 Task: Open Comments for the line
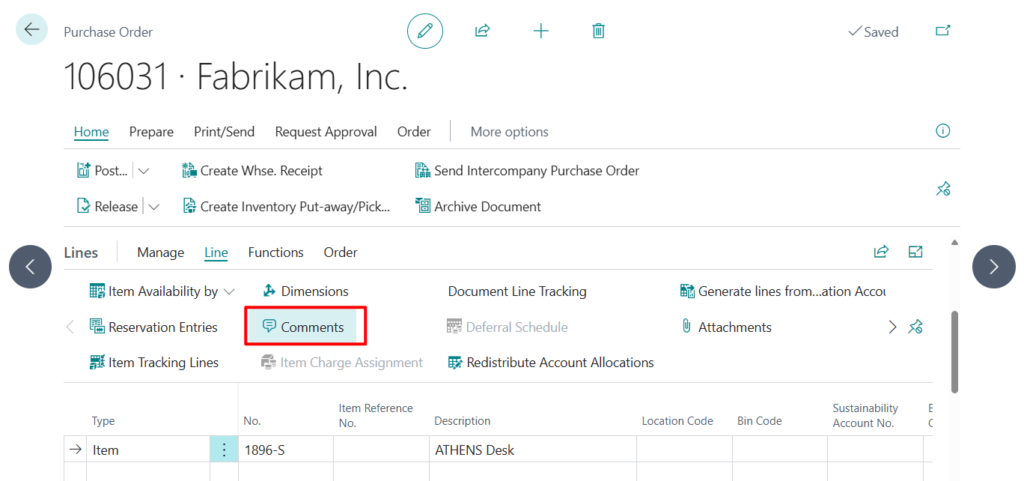[x=303, y=327]
